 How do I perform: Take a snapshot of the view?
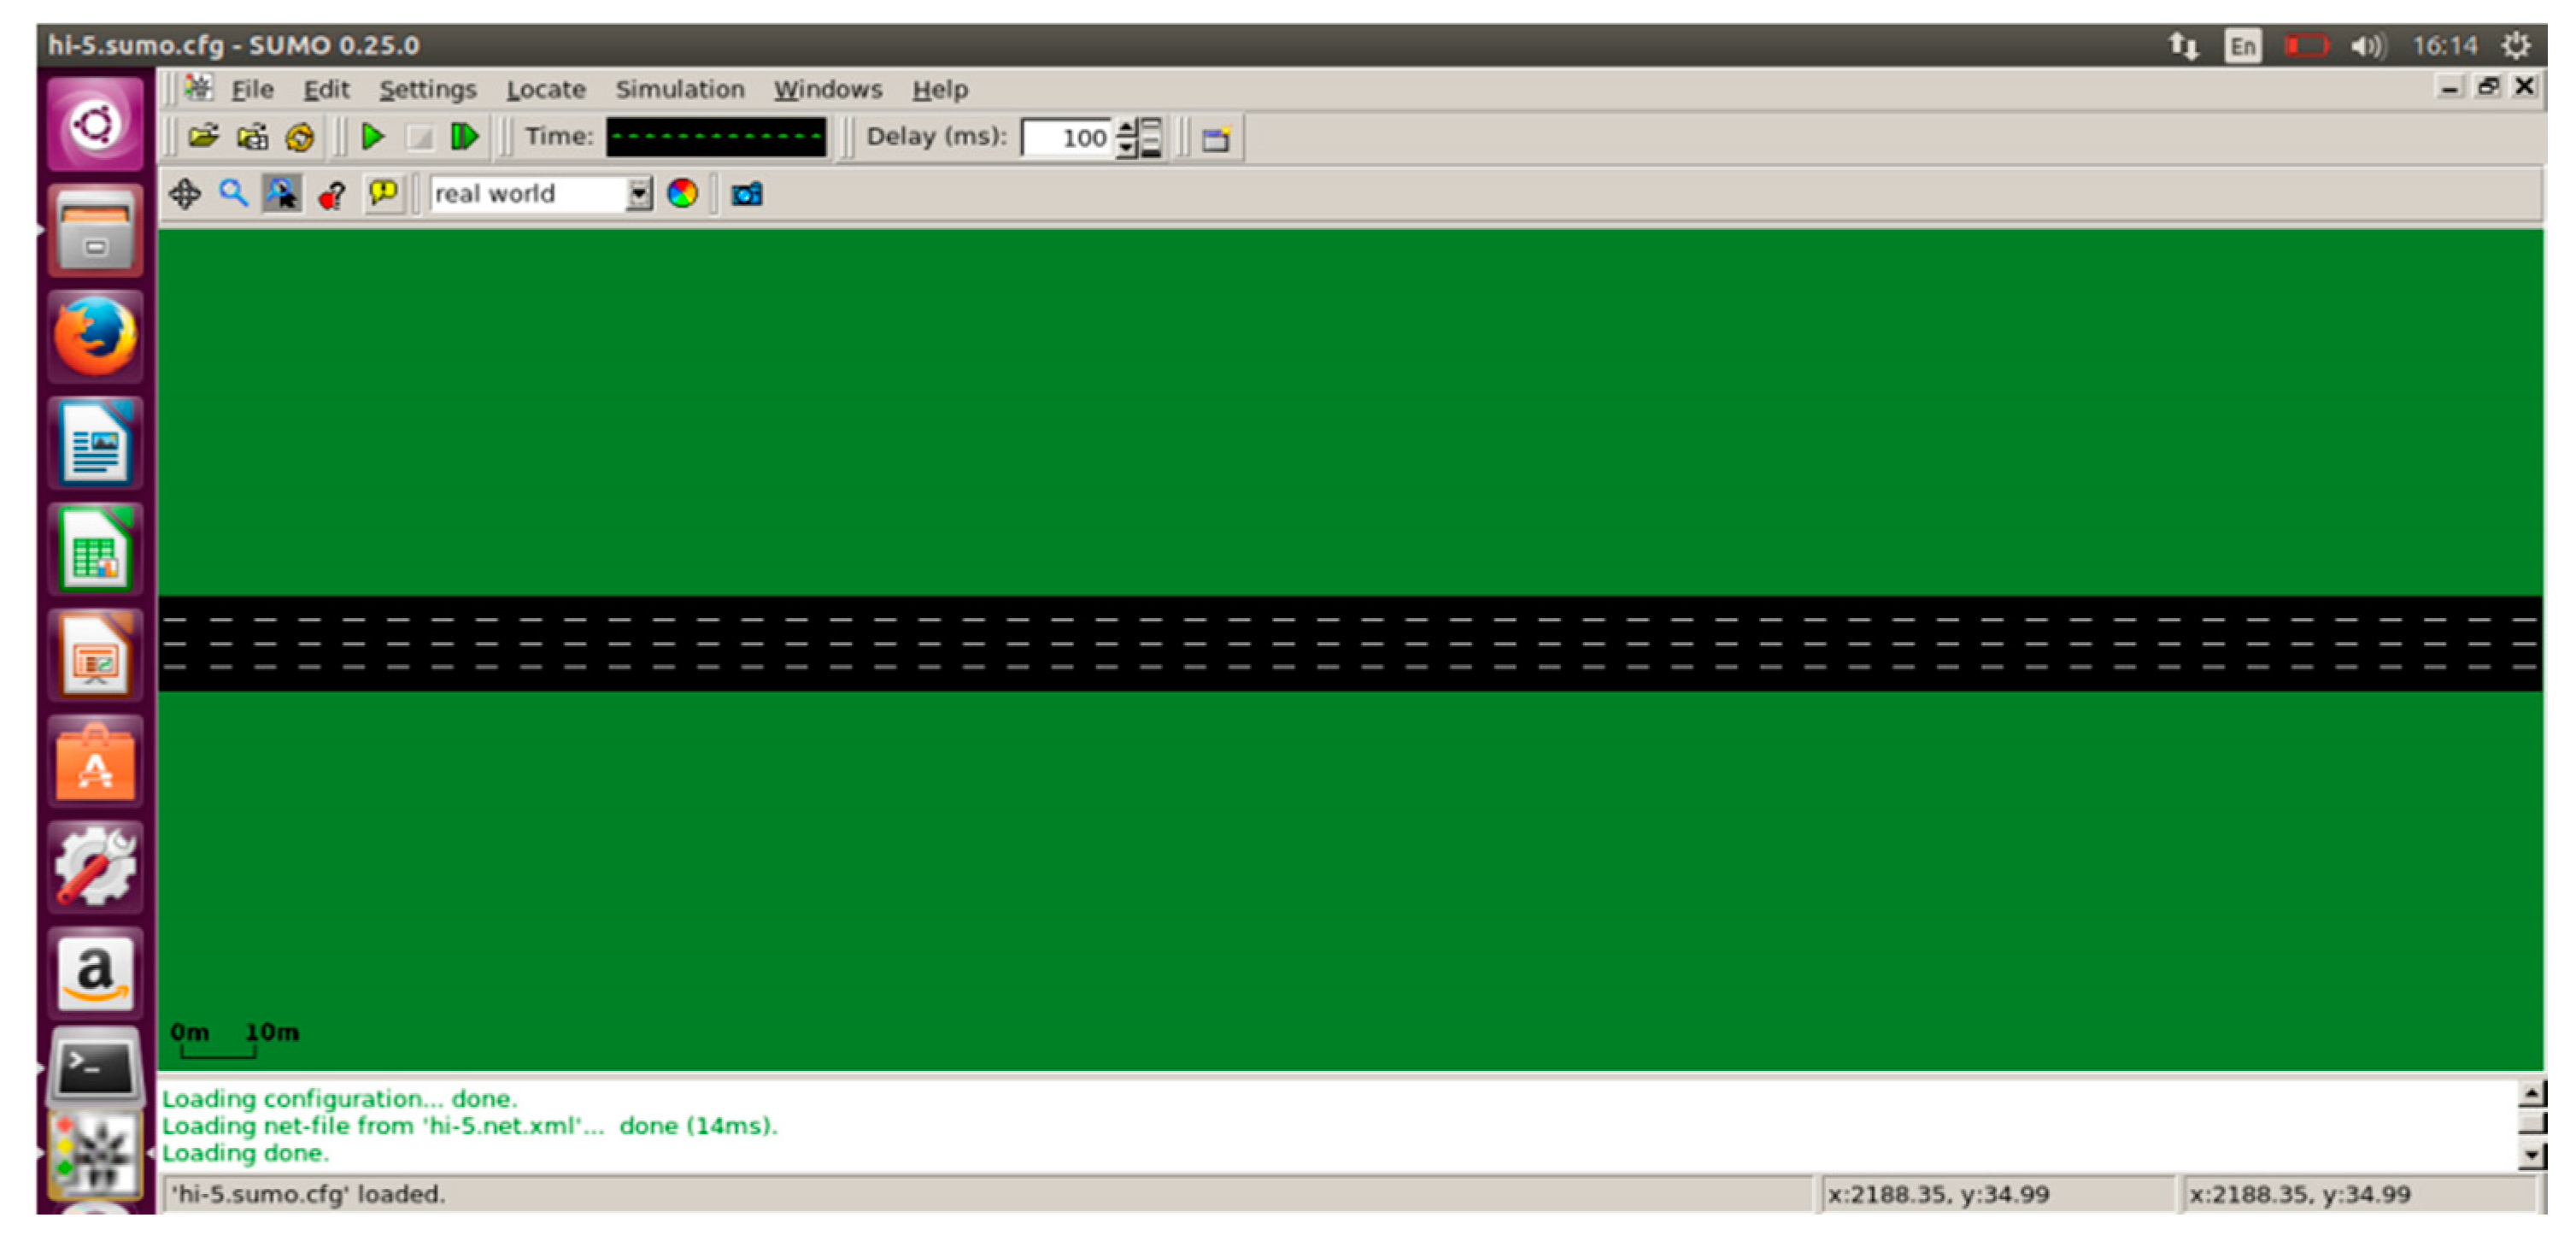click(x=746, y=193)
